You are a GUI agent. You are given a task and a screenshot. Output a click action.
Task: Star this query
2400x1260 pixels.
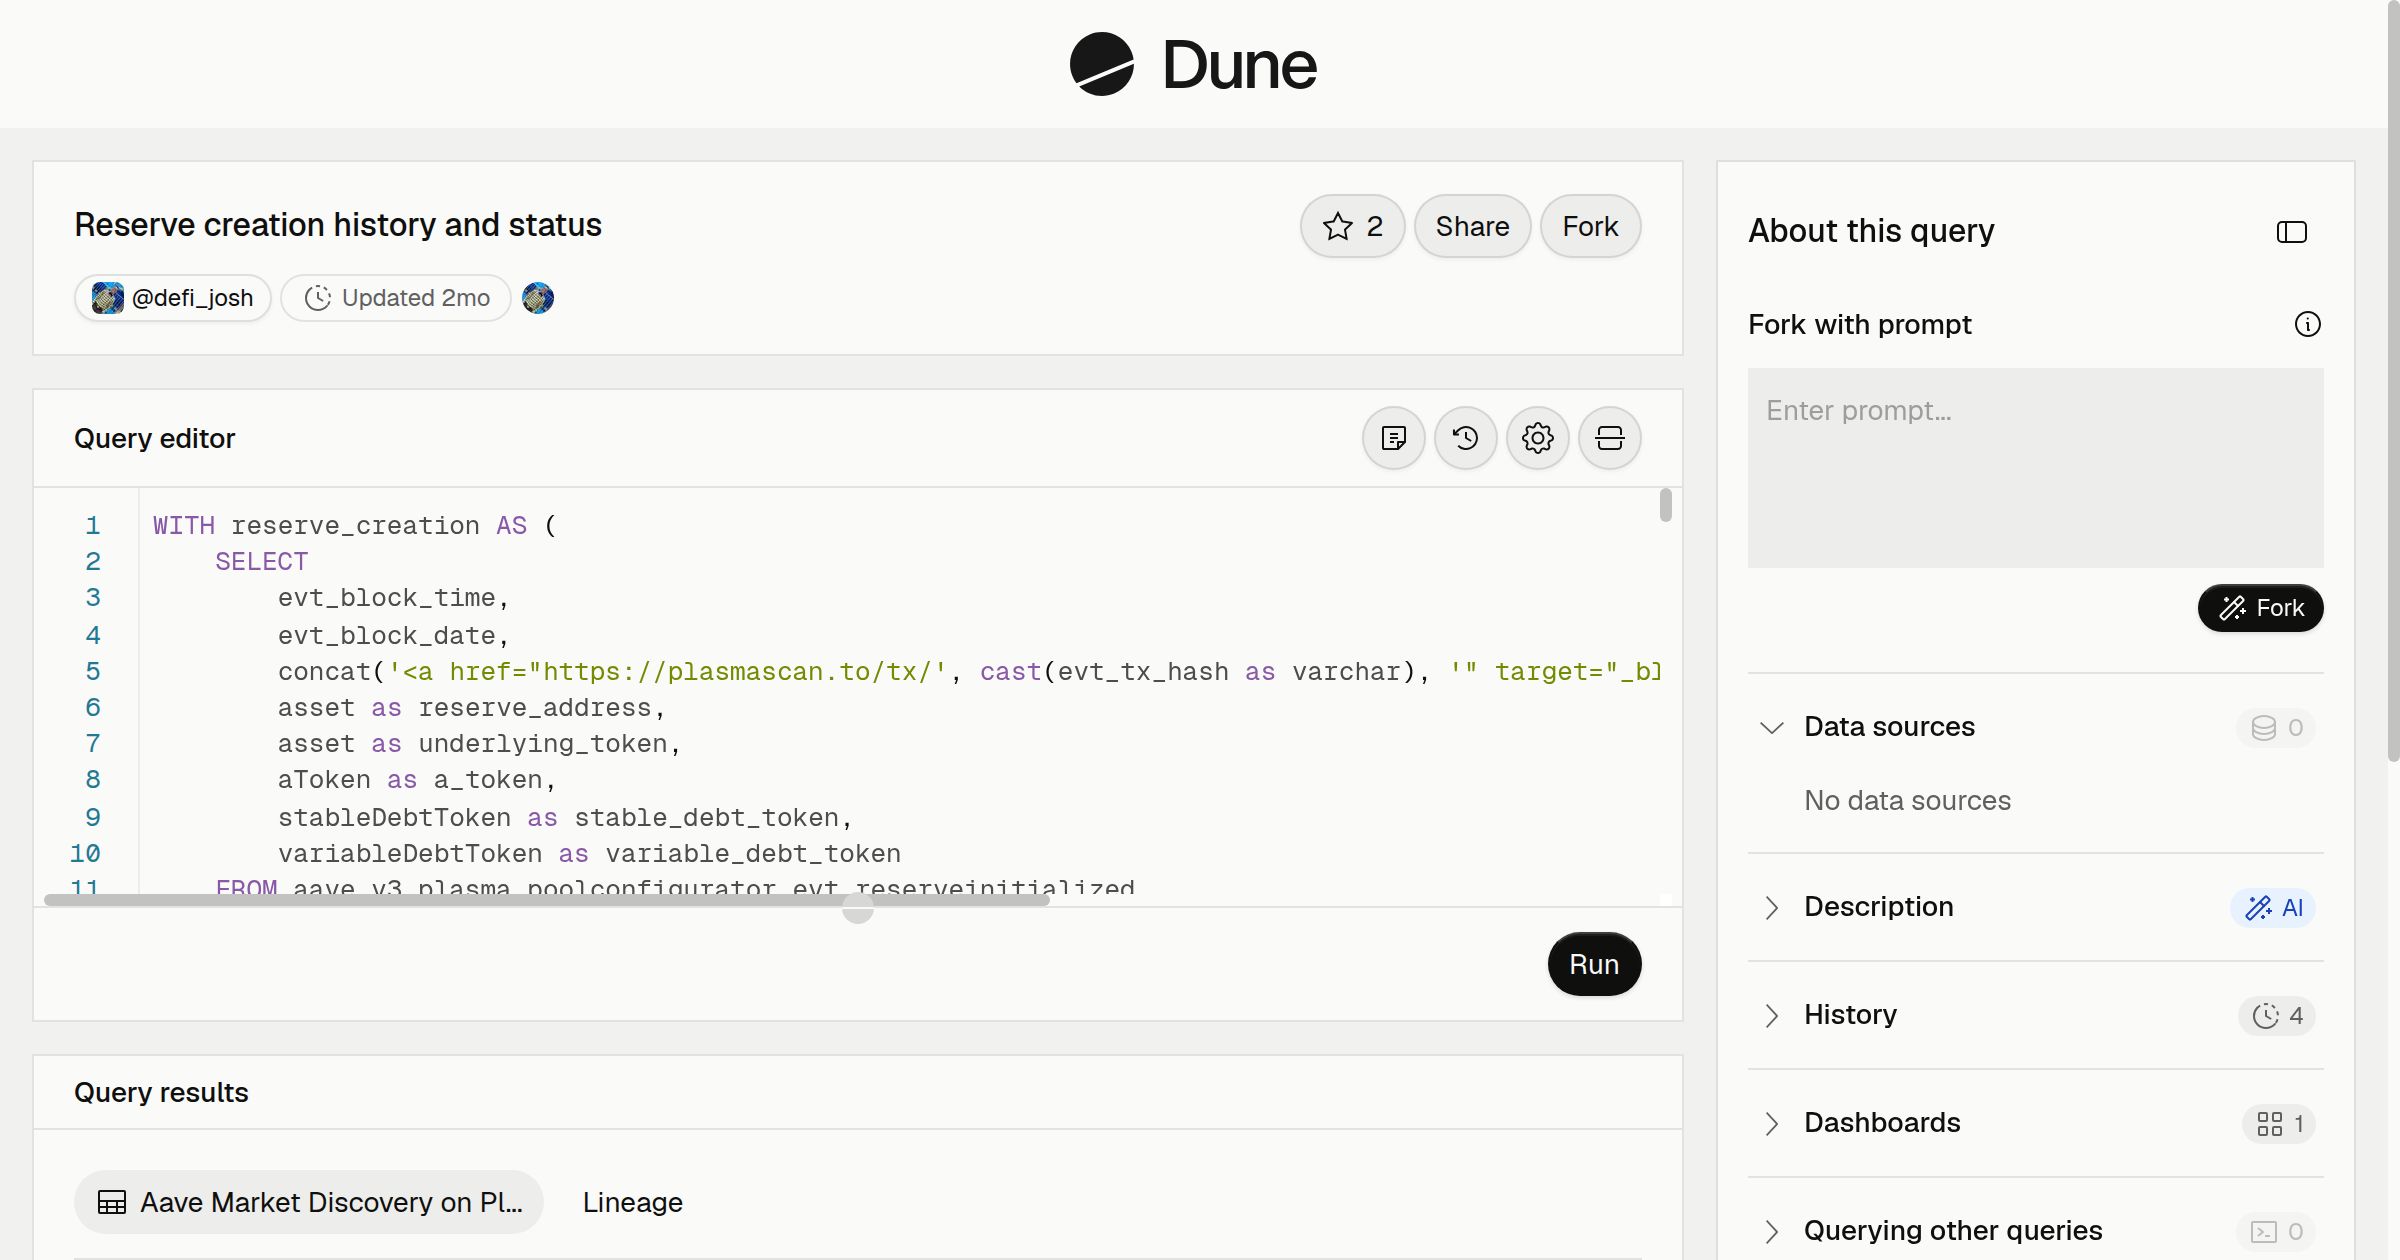[x=1352, y=226]
